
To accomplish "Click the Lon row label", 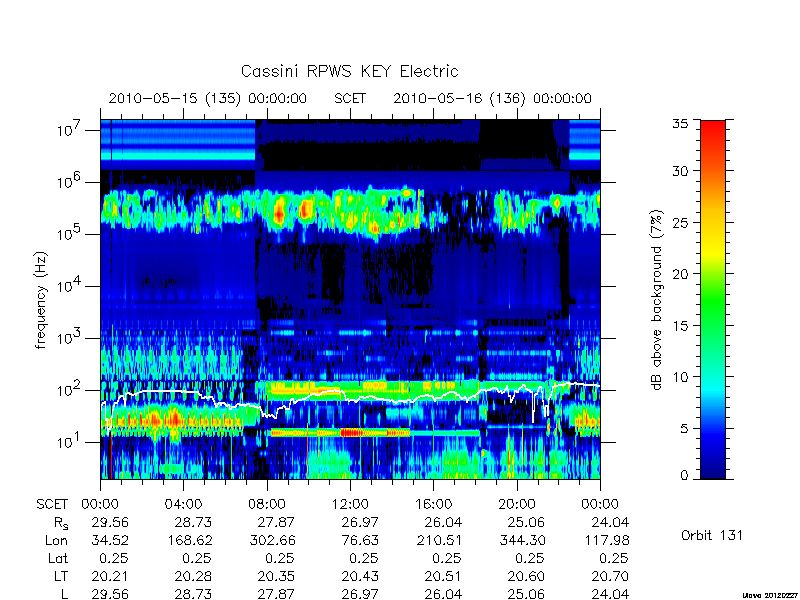I will [57, 540].
